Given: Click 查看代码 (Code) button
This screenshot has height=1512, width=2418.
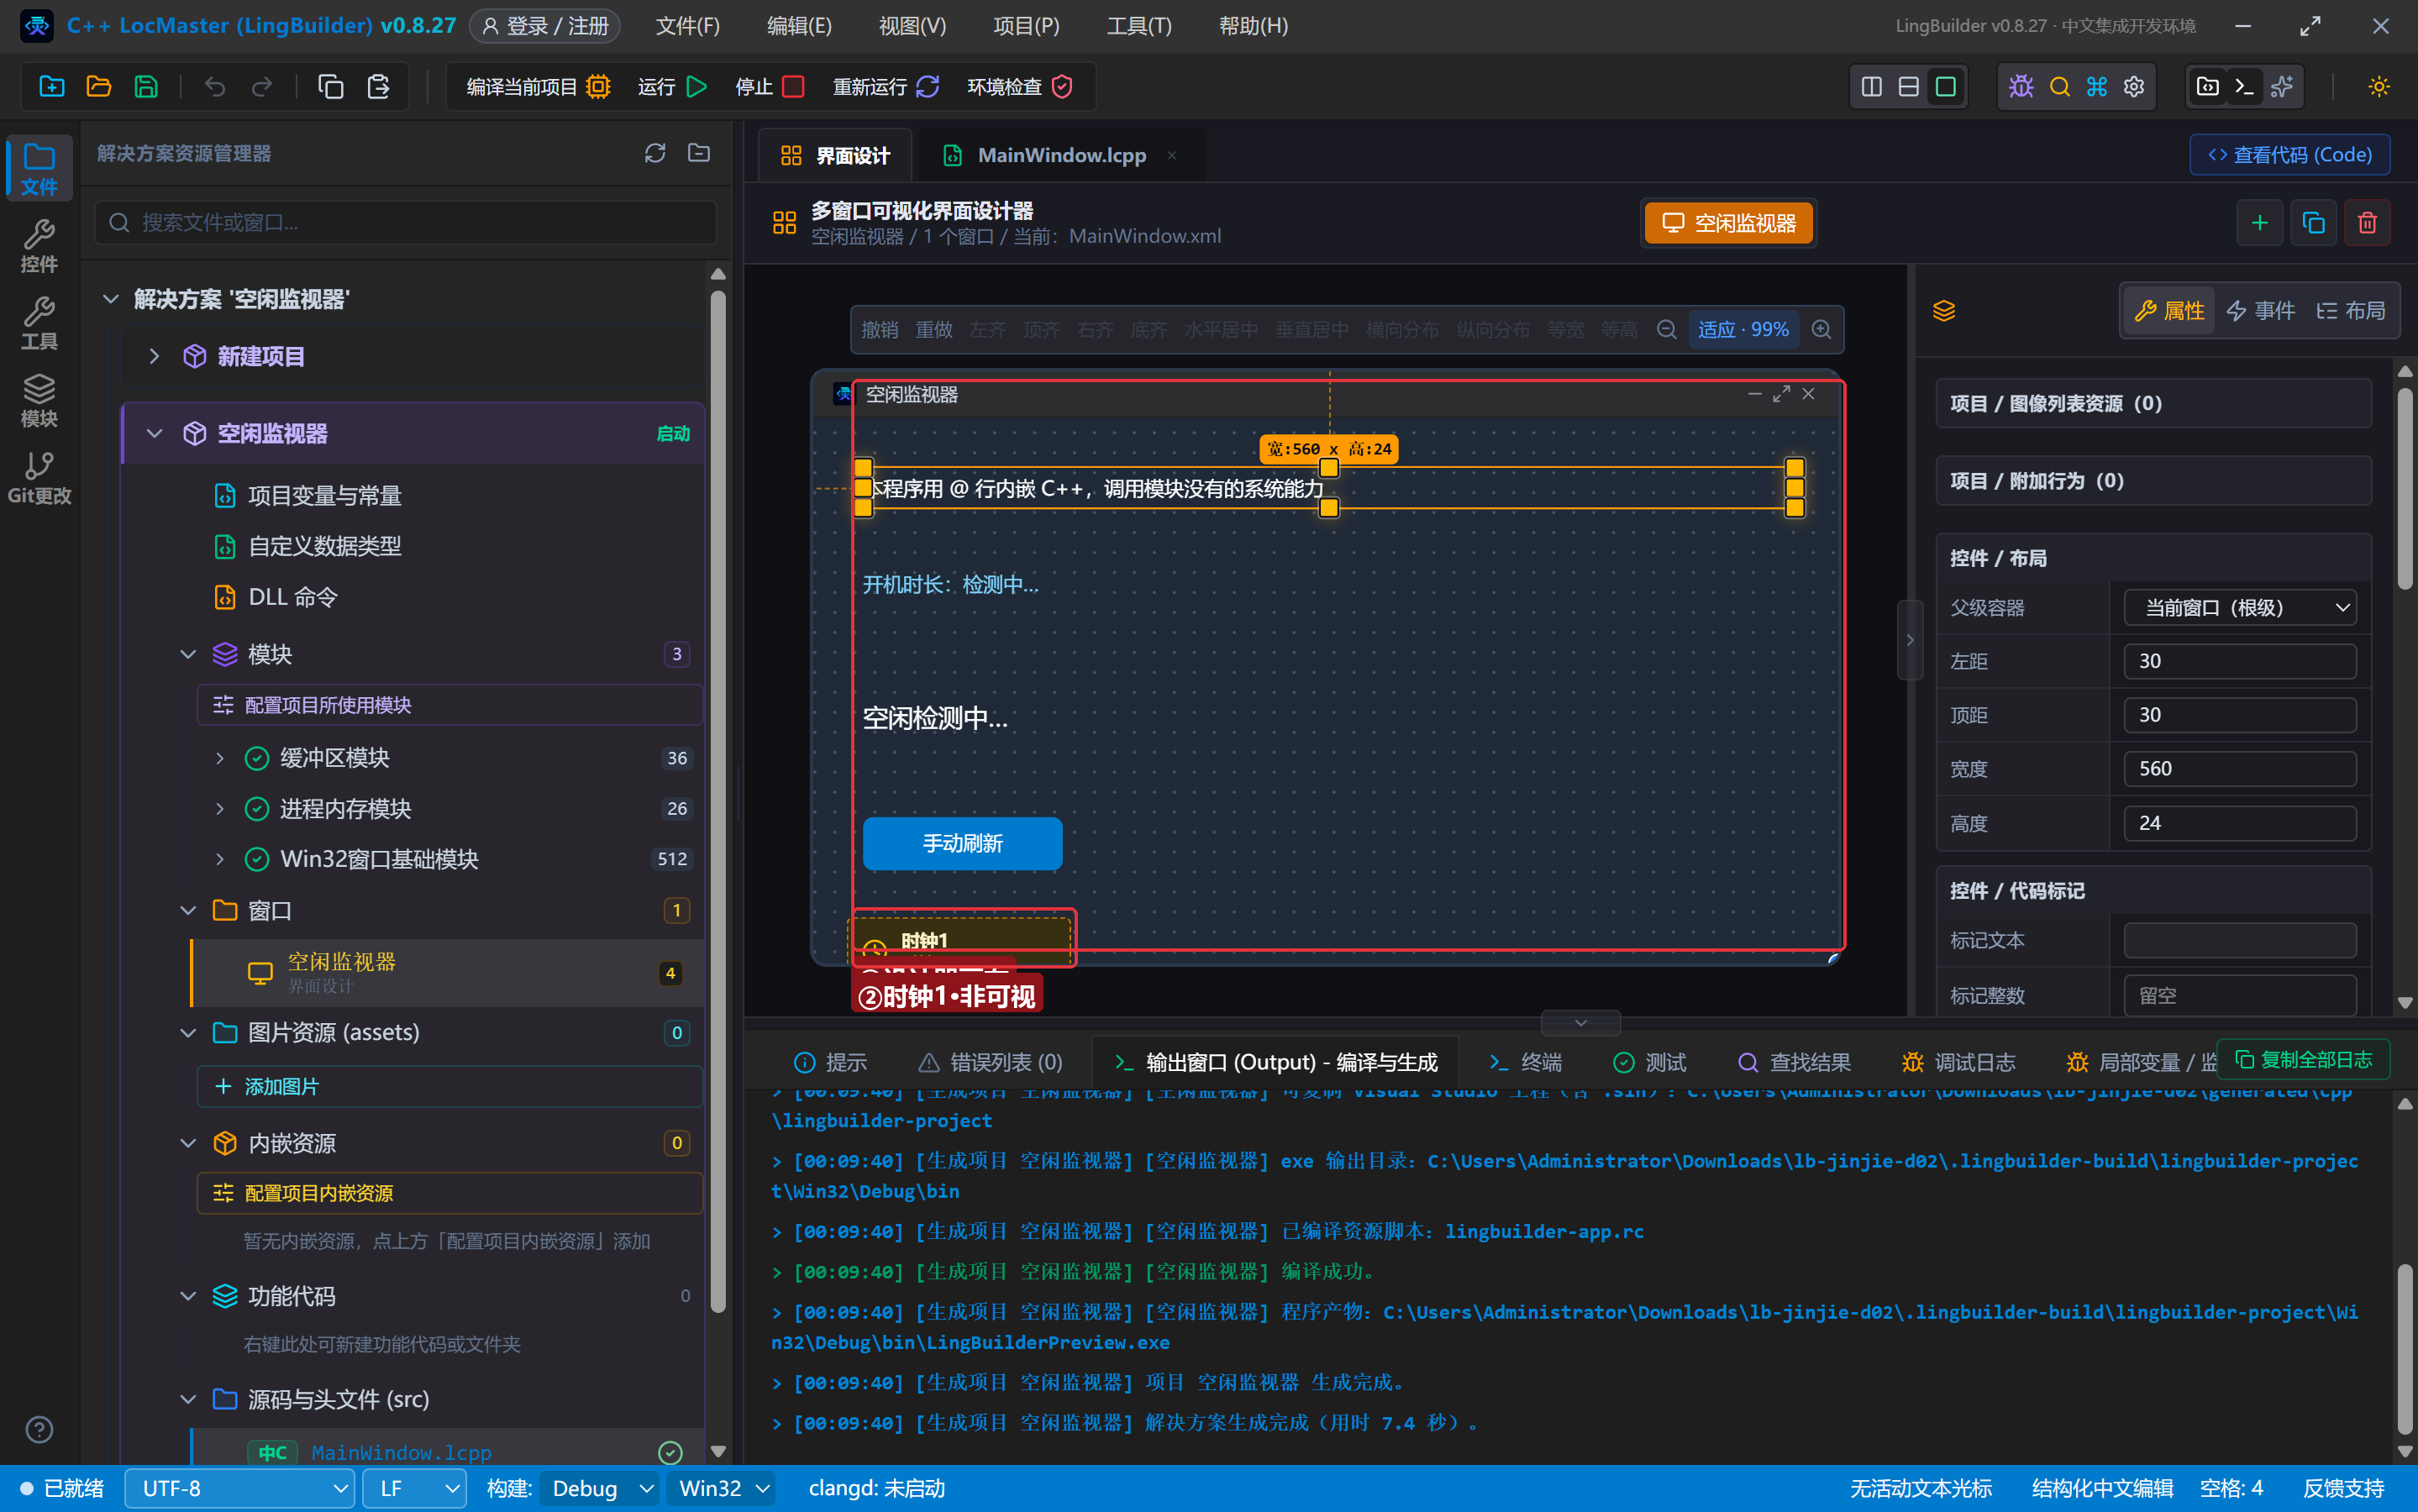Looking at the screenshot, I should tap(2289, 155).
